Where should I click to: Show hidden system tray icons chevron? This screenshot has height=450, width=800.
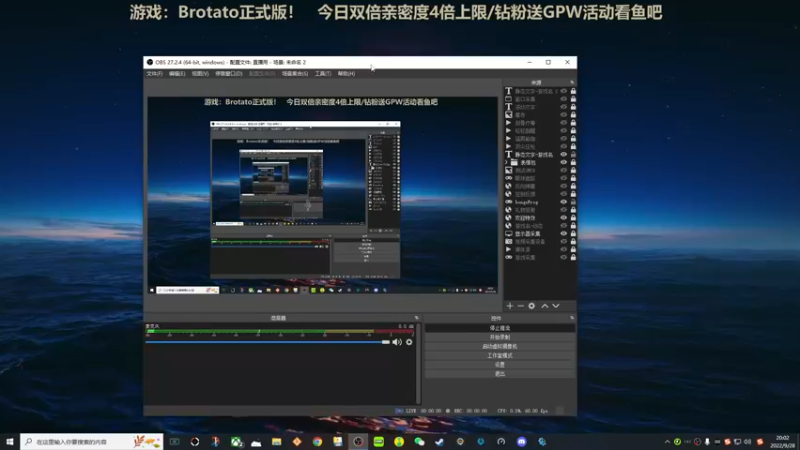(x=667, y=442)
